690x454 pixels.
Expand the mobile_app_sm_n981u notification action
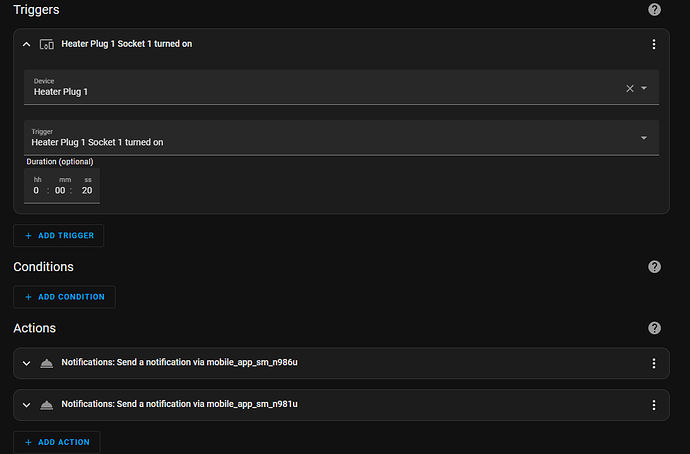(27, 405)
